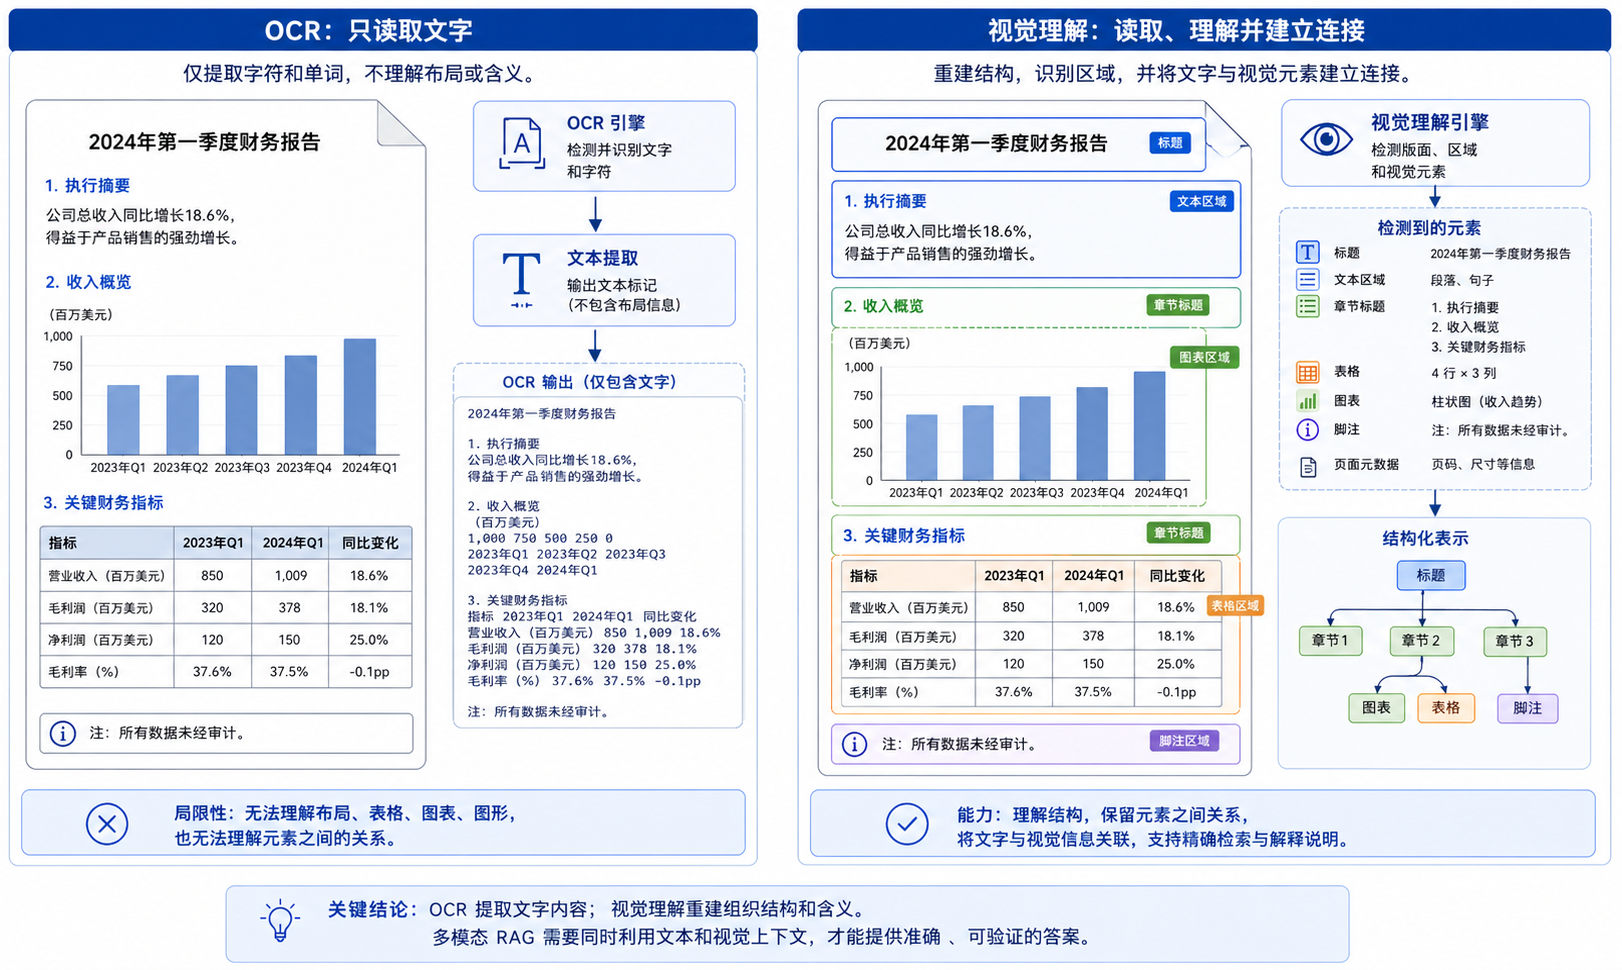The image size is (1622, 970).
Task: Click the X circle icon beside 局限性
Action: pyautogui.click(x=107, y=824)
